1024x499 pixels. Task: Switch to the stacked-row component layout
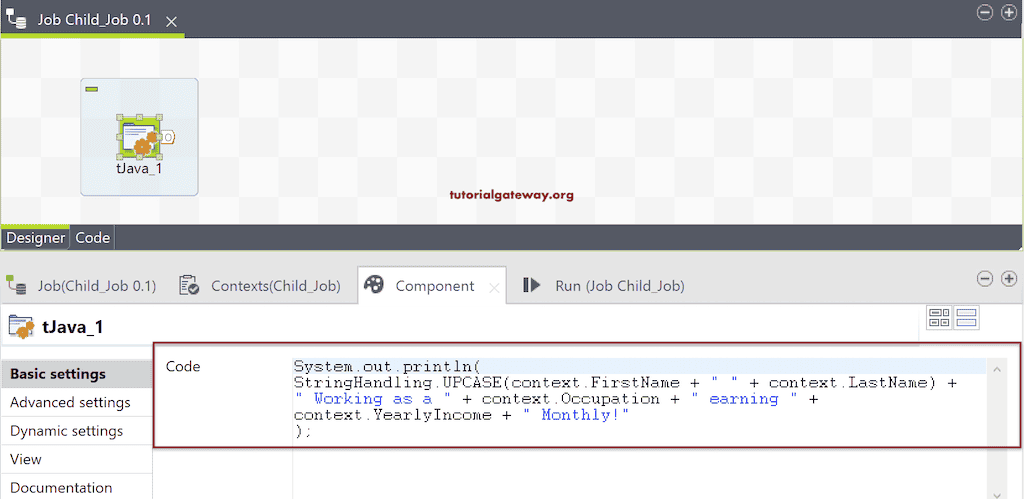click(967, 318)
